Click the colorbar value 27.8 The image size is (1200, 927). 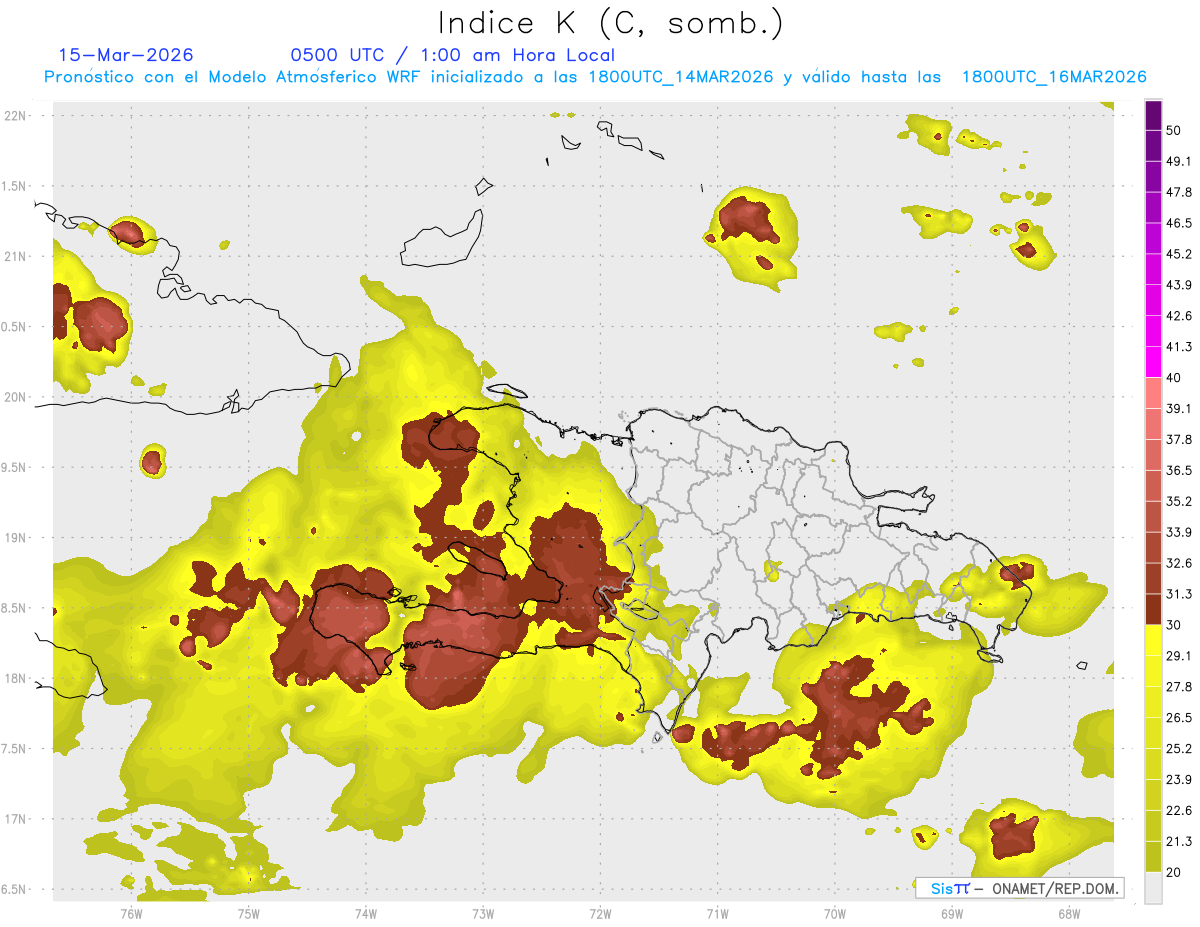(x=1179, y=687)
